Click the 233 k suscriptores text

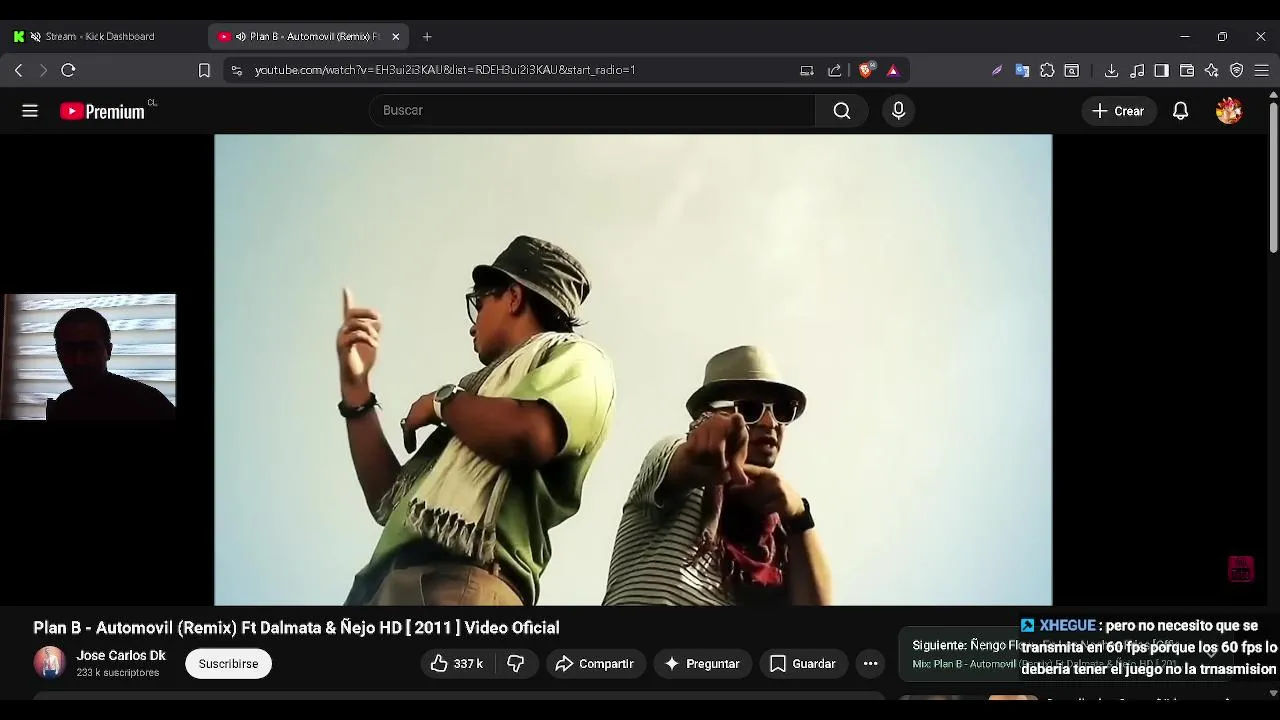118,673
